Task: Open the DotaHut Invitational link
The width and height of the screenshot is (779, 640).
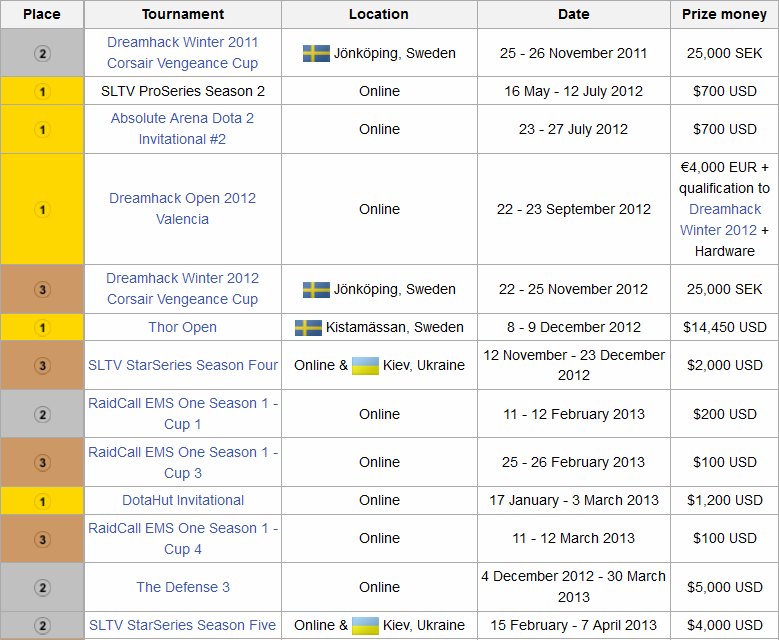Action: 183,500
